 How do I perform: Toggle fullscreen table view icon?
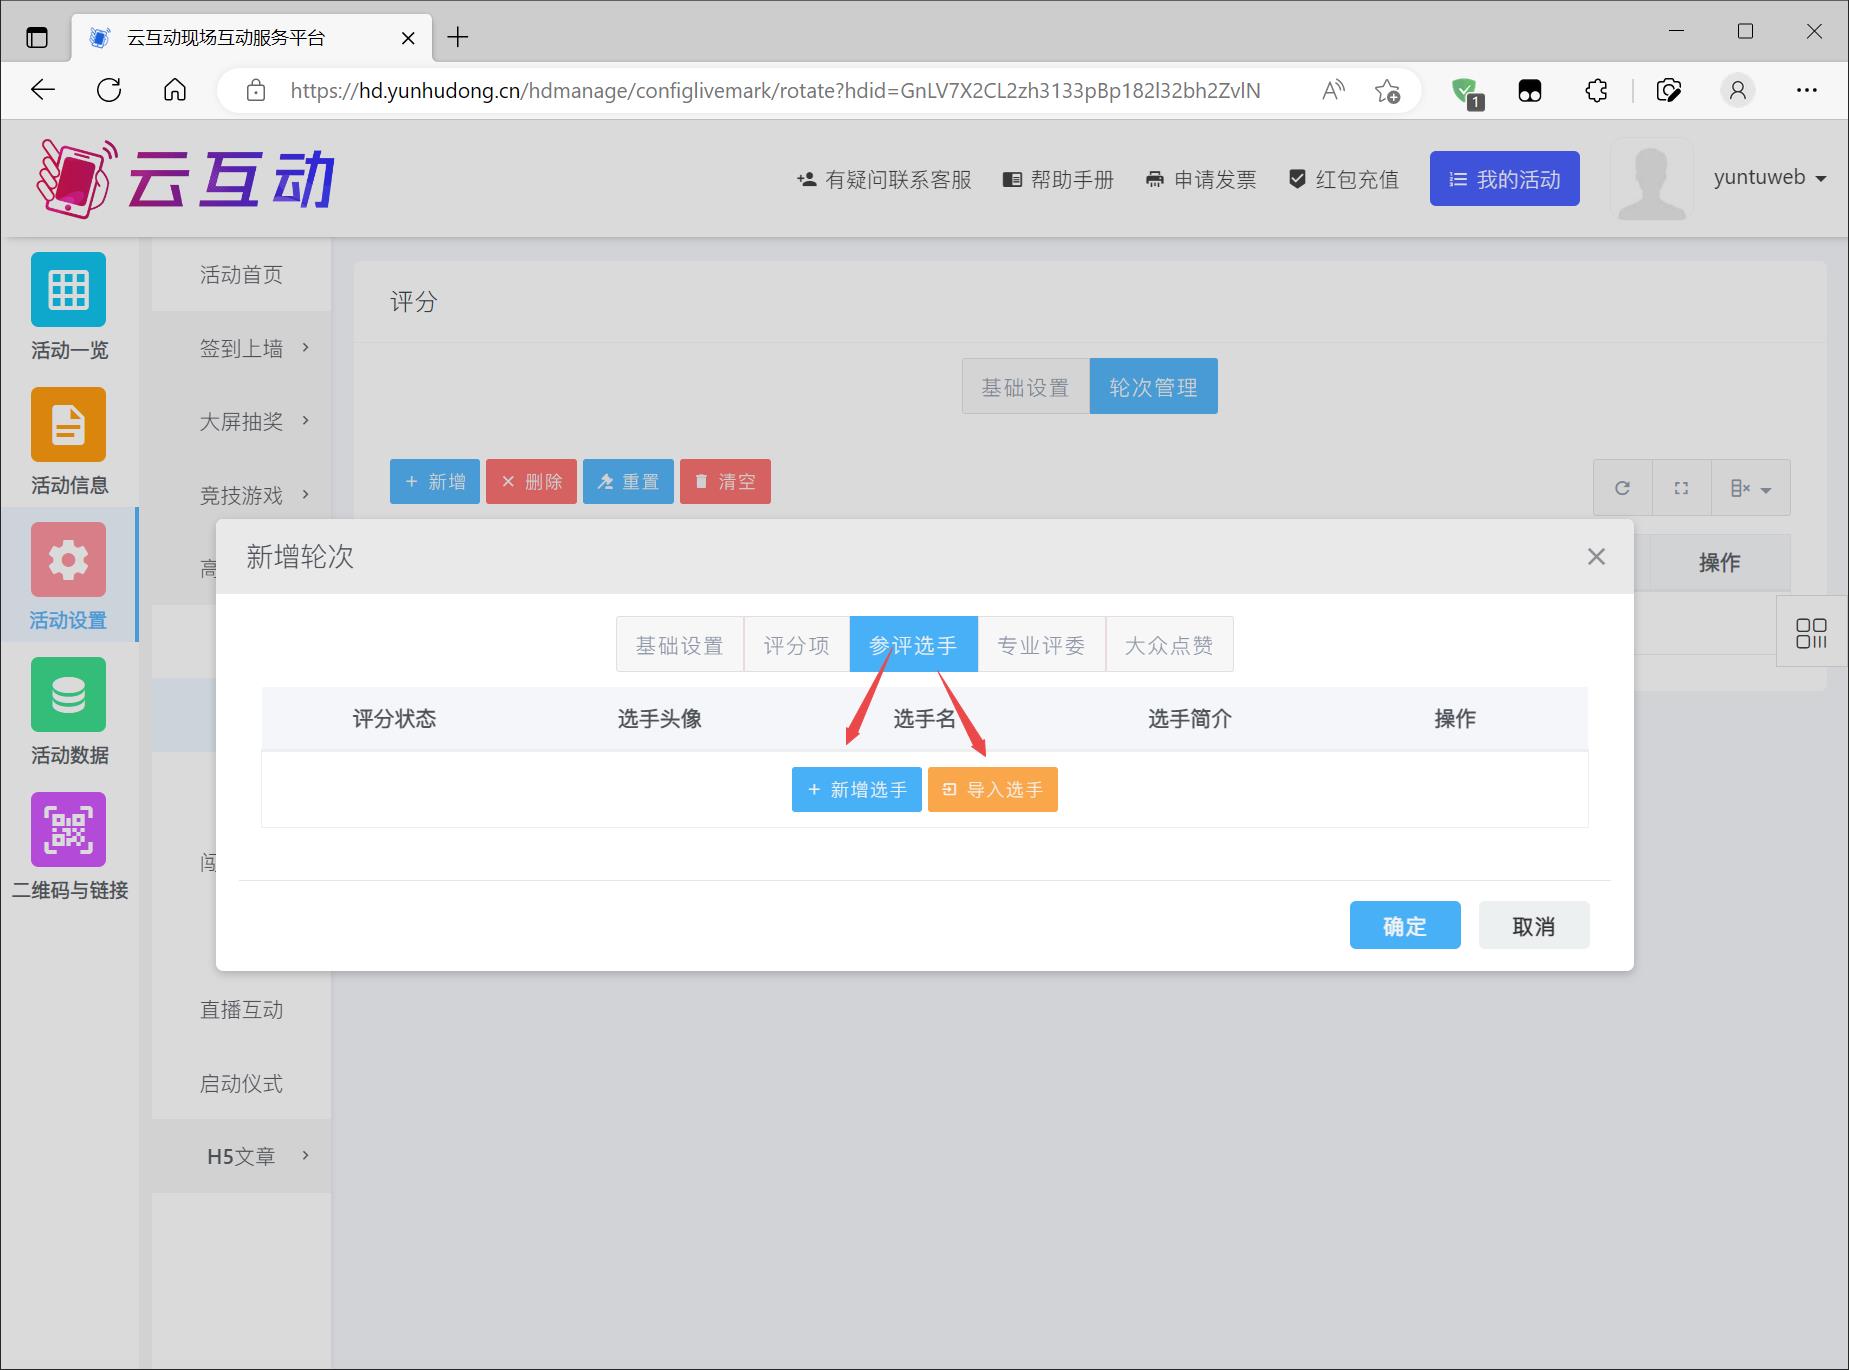pyautogui.click(x=1681, y=488)
